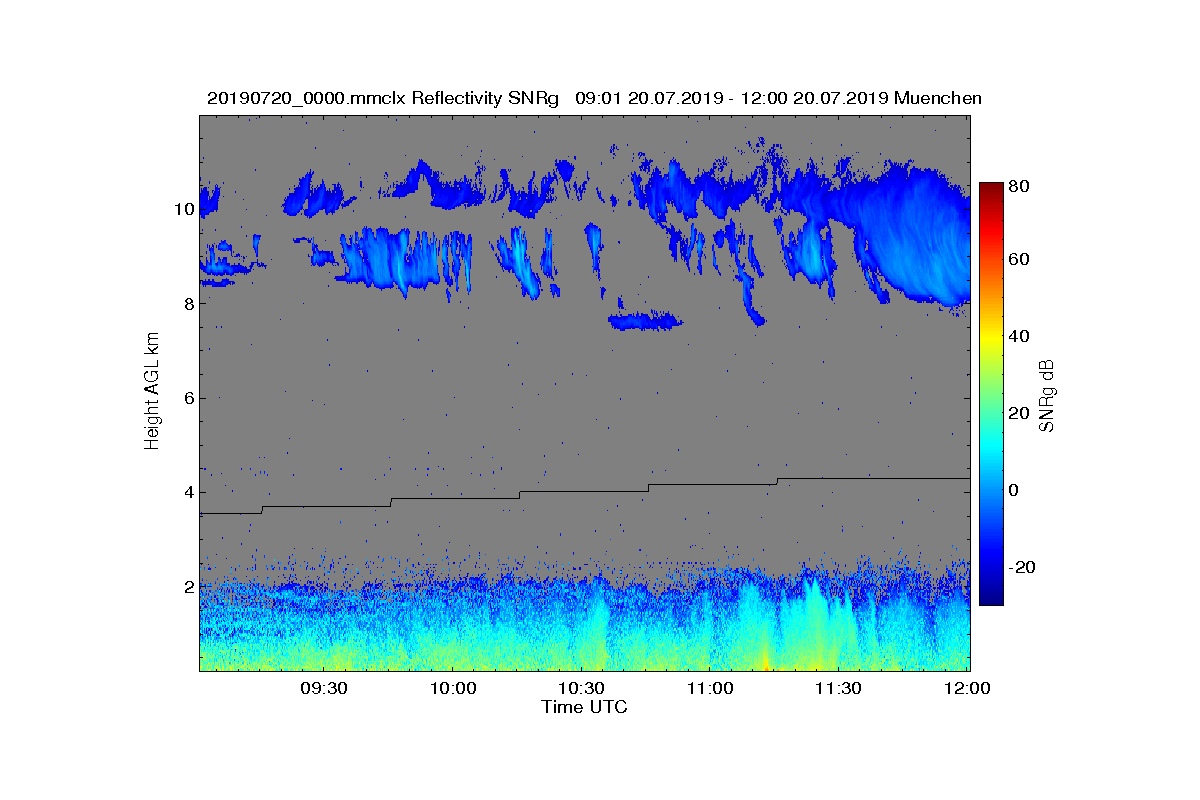Click the 10:30 time axis label
1200x800 pixels.
click(581, 688)
